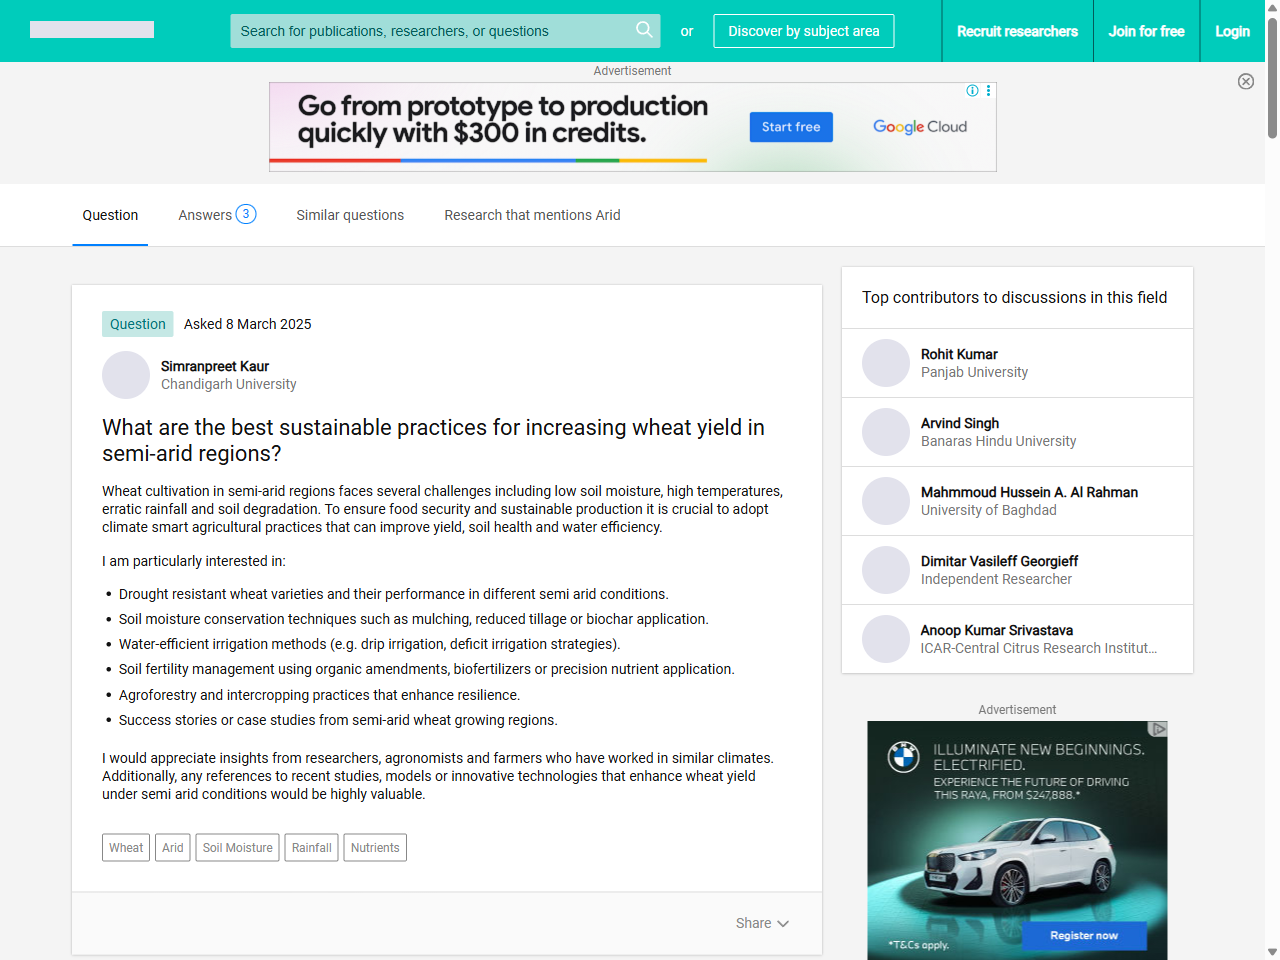Click the page vertical scrollbar

1272,480
